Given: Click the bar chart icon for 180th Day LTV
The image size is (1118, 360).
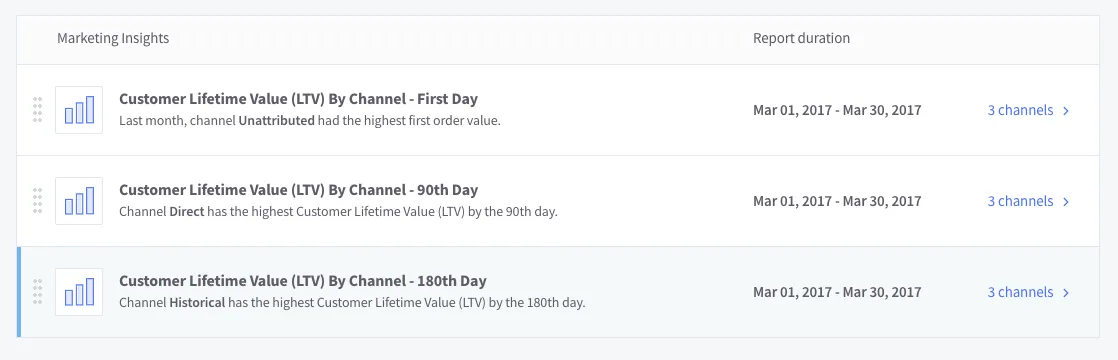Looking at the screenshot, I should pos(79,292).
